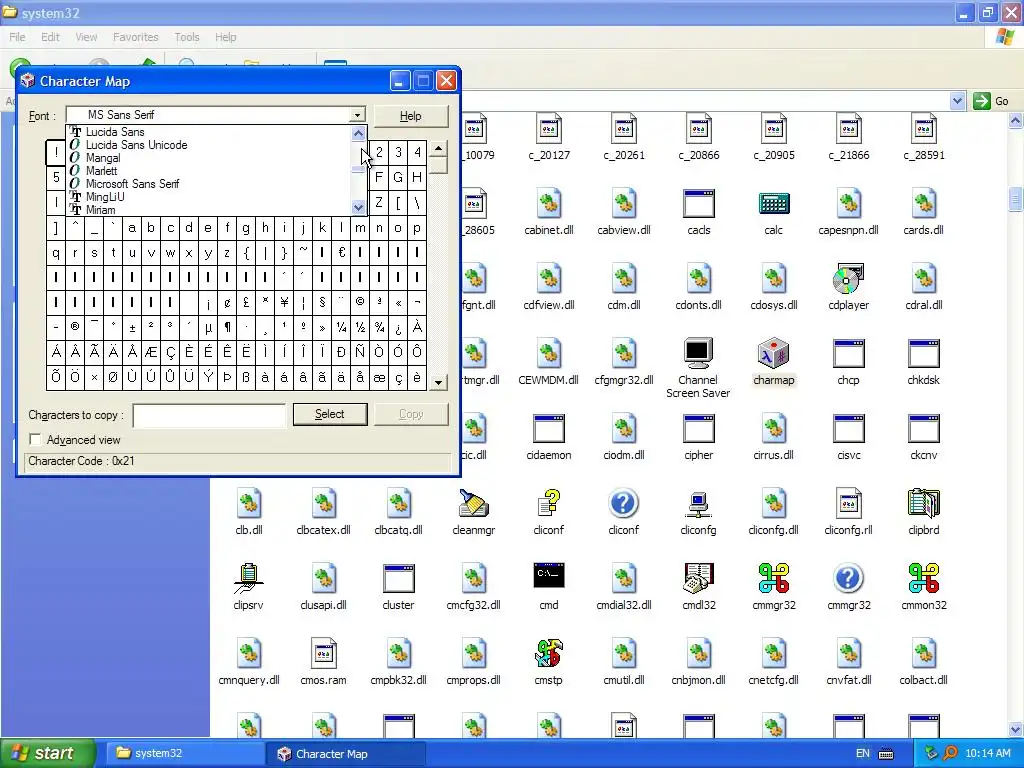
Task: Choose Lucida Sans Unicode font
Action: tap(136, 145)
